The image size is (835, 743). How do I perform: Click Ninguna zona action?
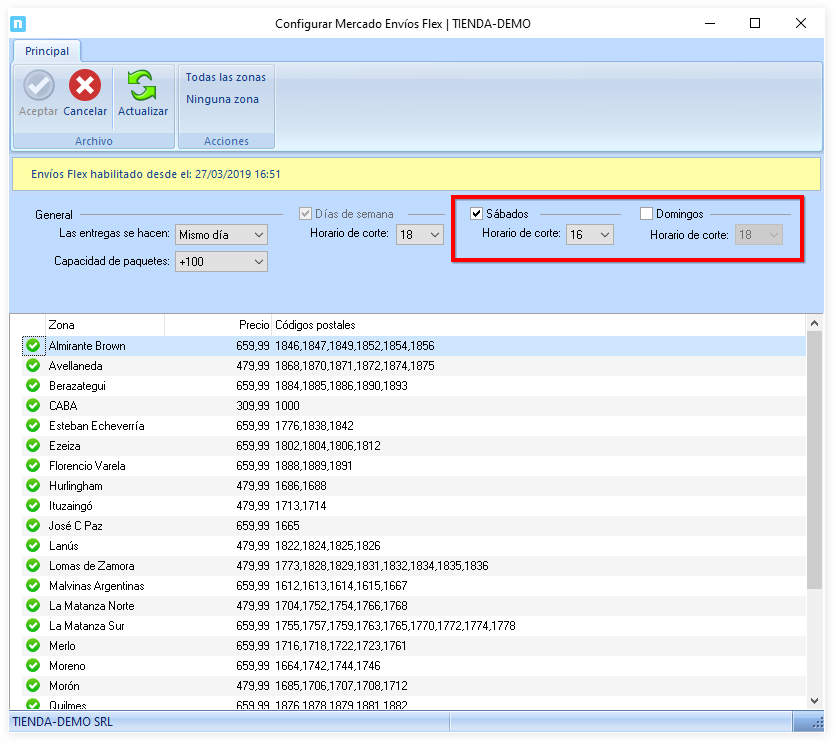coord(222,99)
